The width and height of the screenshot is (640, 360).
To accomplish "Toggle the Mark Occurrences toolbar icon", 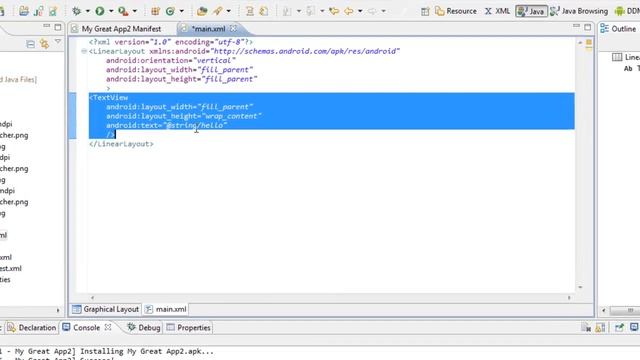I will [x=264, y=11].
